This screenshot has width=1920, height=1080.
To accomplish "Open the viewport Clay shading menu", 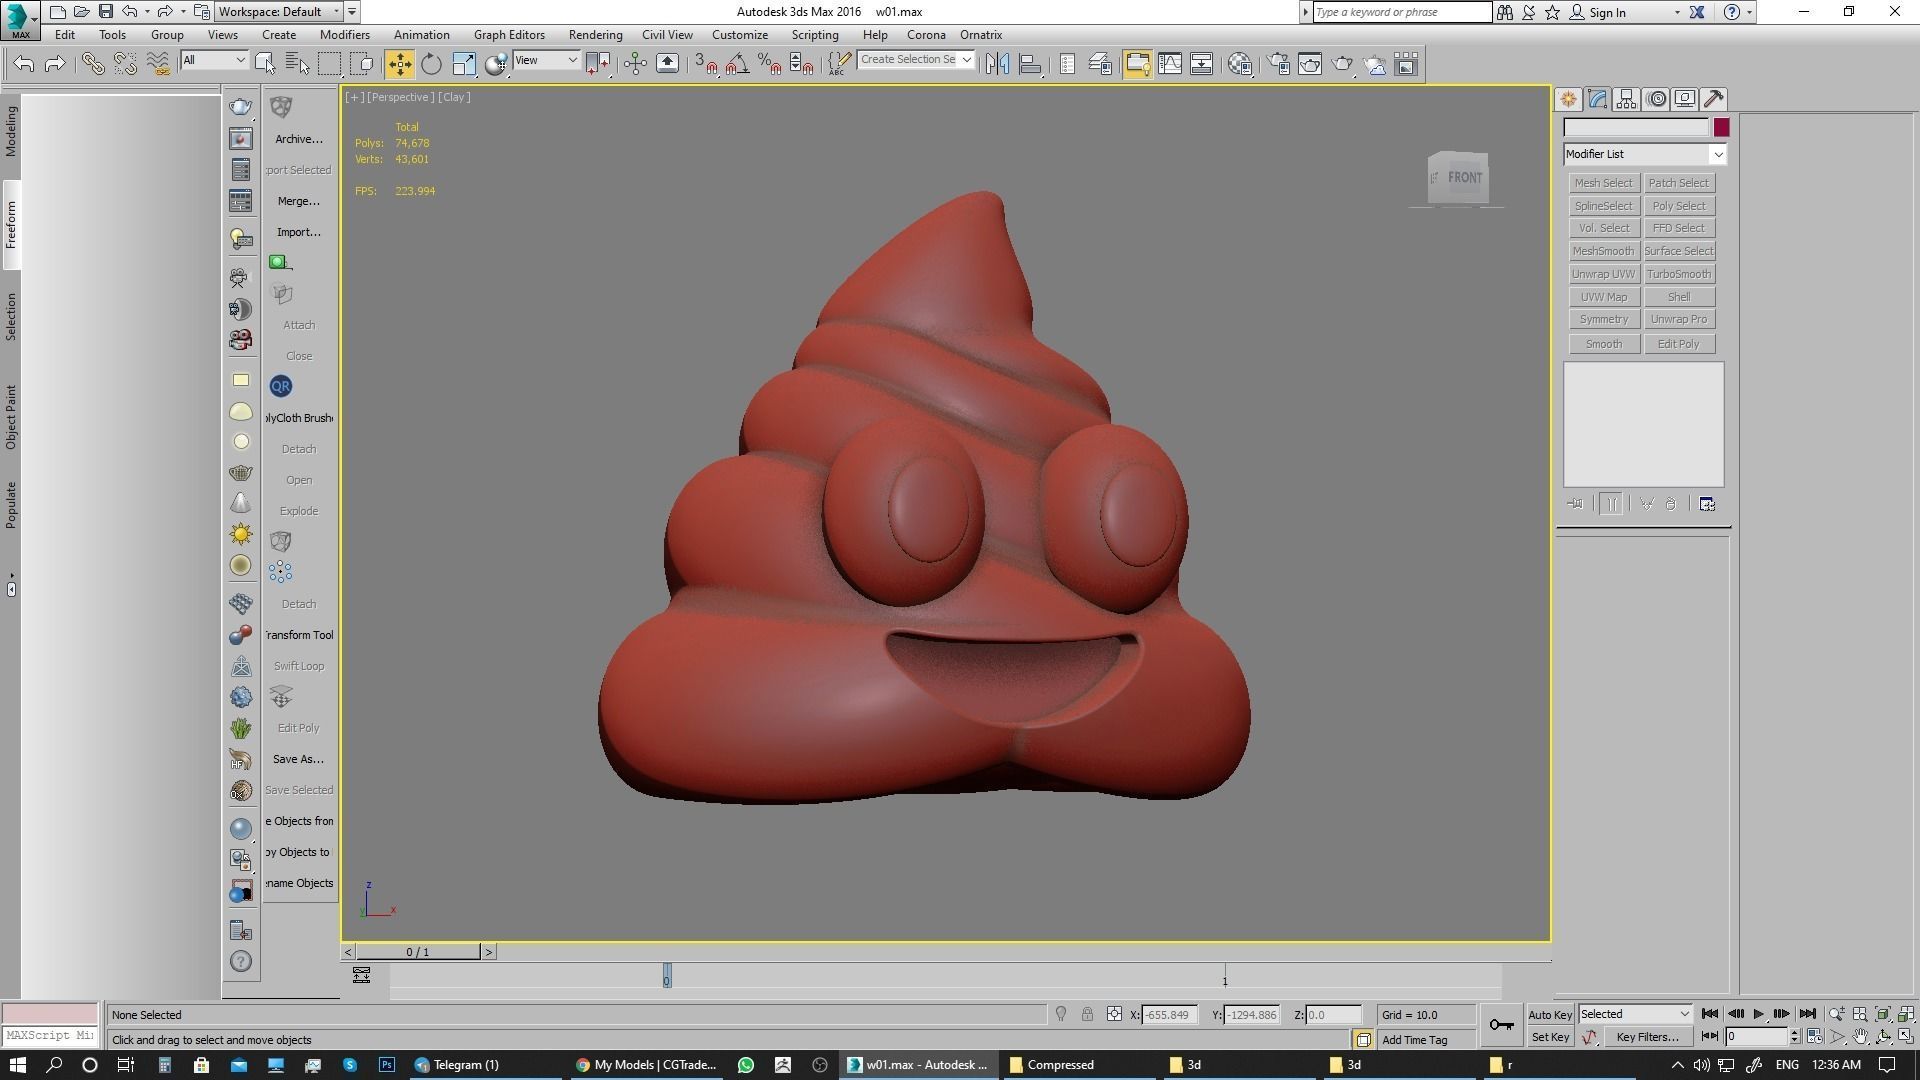I will tap(454, 97).
